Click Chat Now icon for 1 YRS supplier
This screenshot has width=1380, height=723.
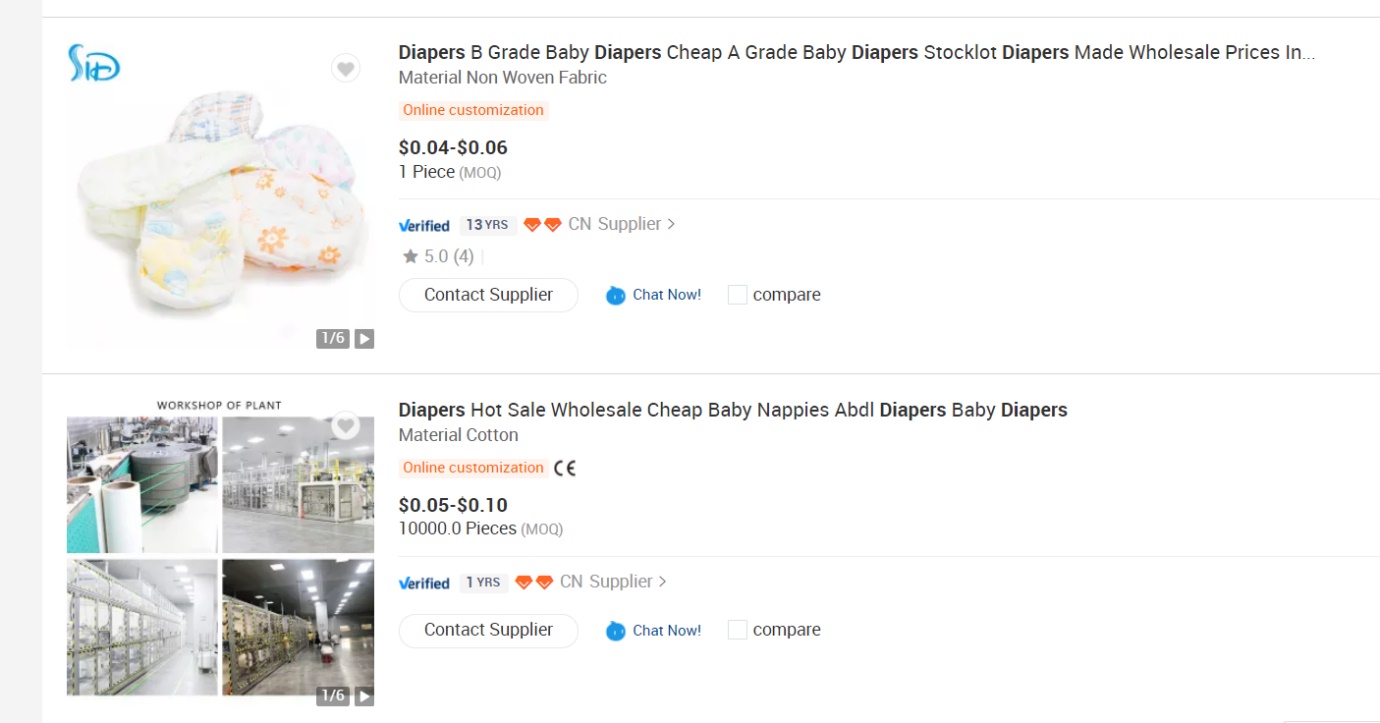coord(616,631)
